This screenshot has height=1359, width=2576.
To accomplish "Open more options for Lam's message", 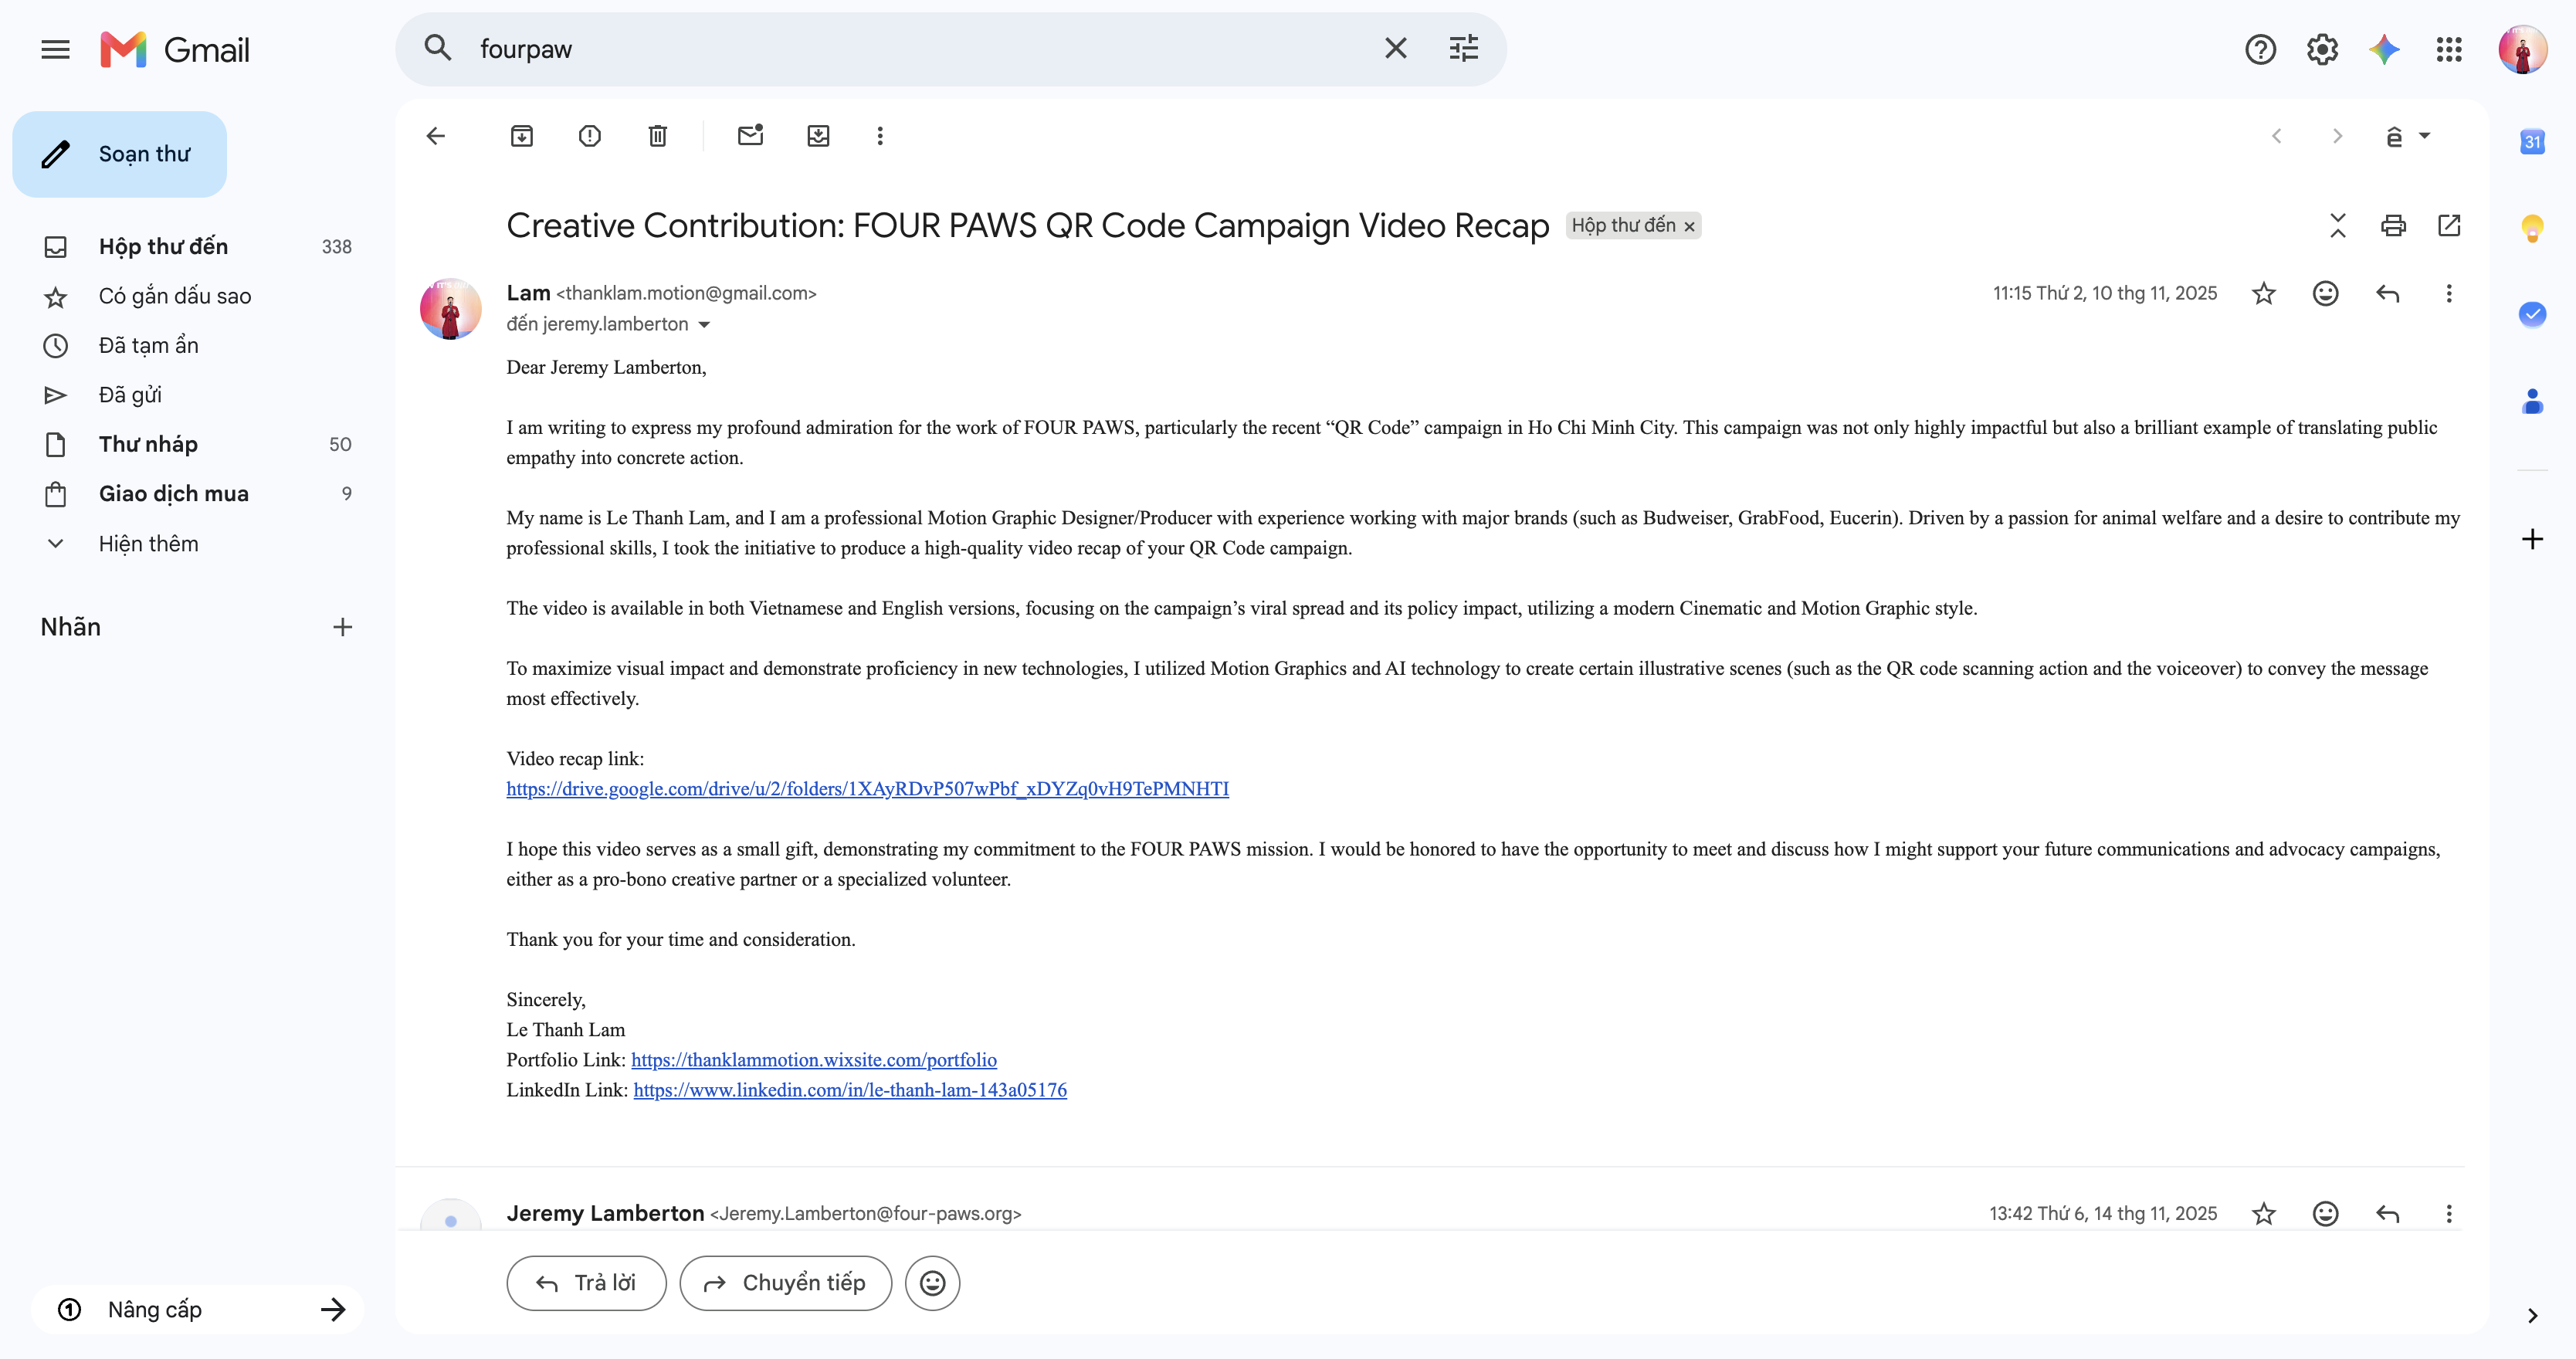I will pyautogui.click(x=2449, y=293).
